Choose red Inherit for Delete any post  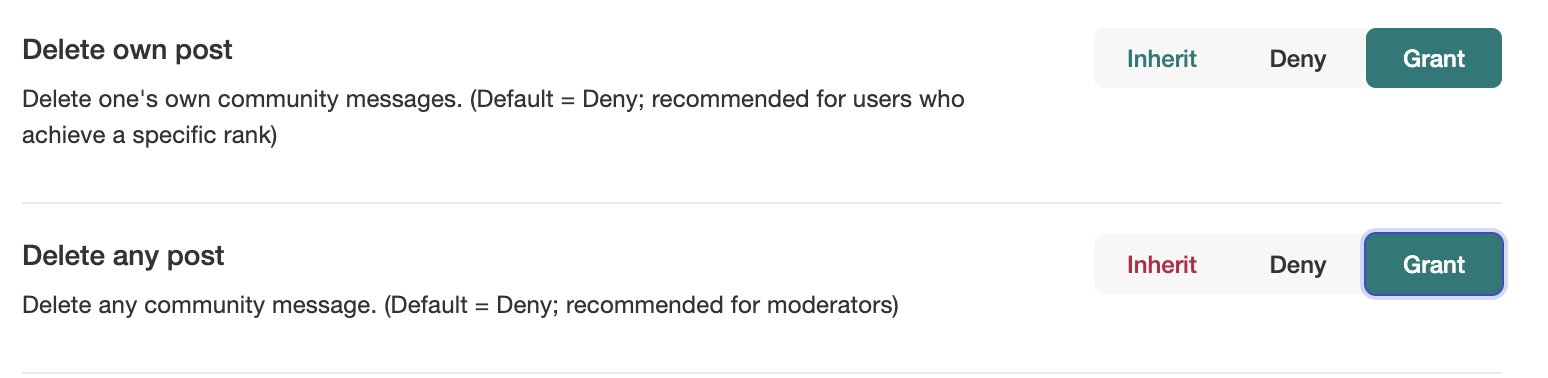1162,264
